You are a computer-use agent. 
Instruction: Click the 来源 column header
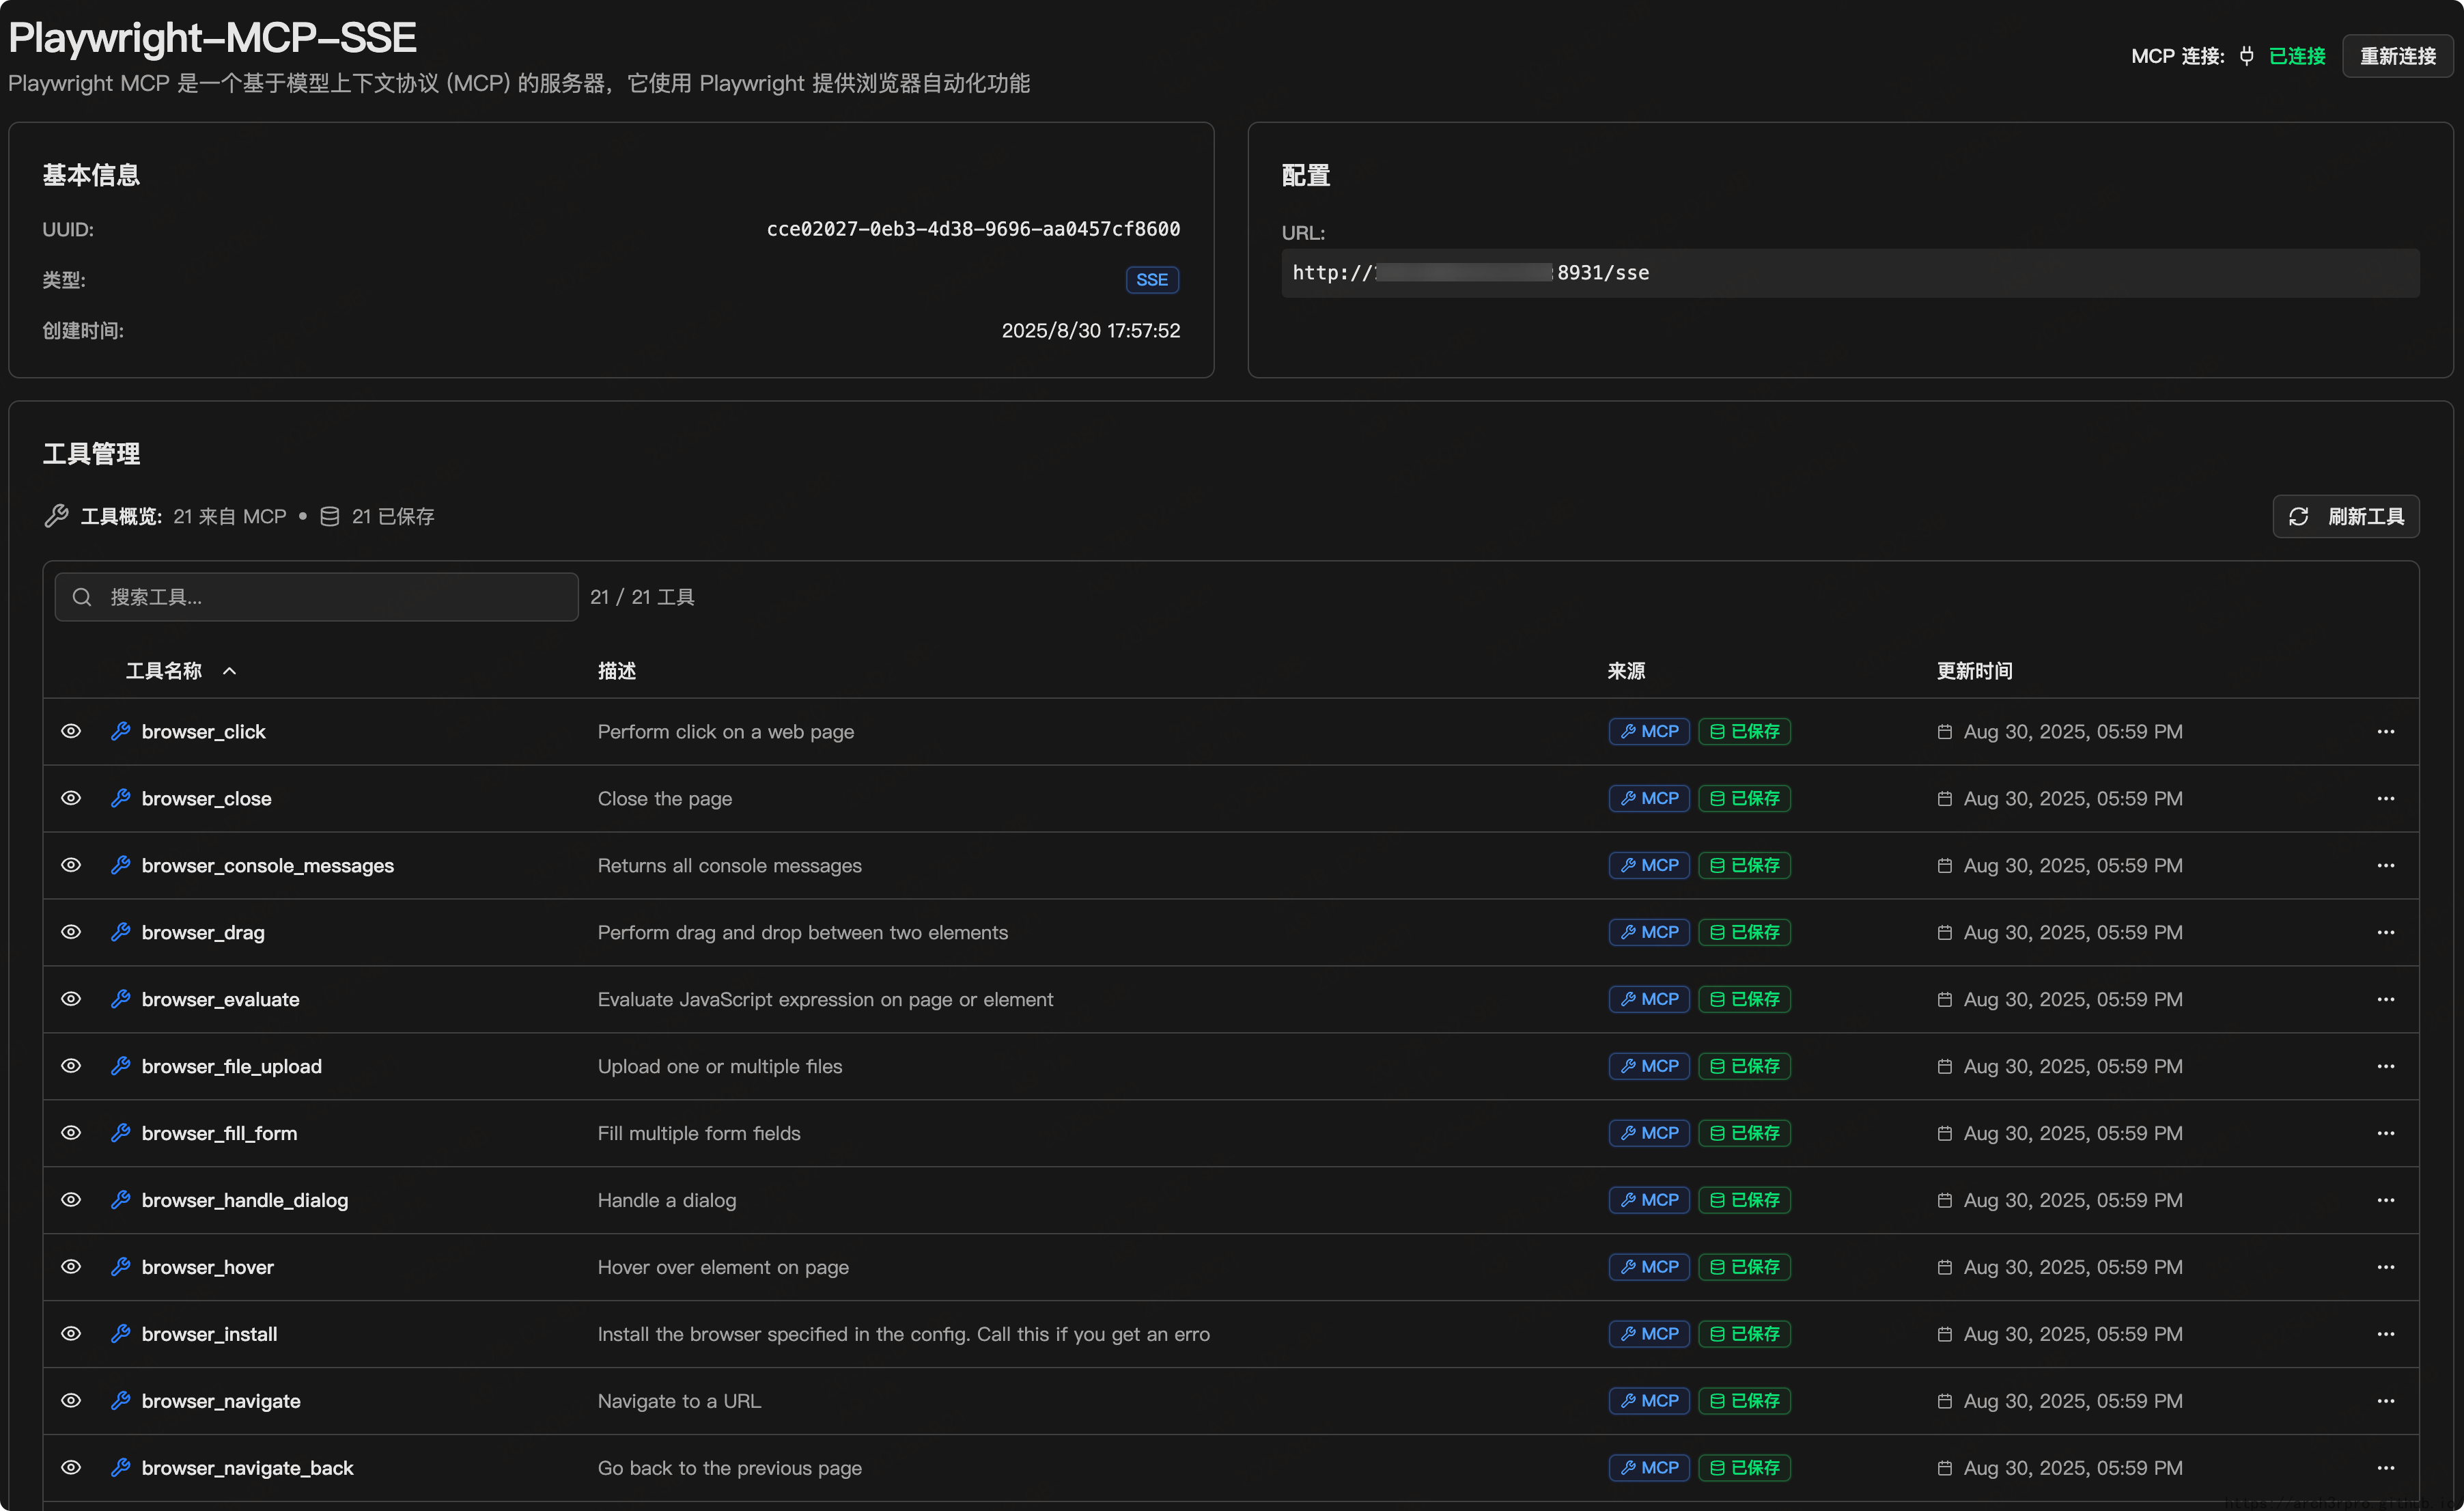click(1625, 671)
